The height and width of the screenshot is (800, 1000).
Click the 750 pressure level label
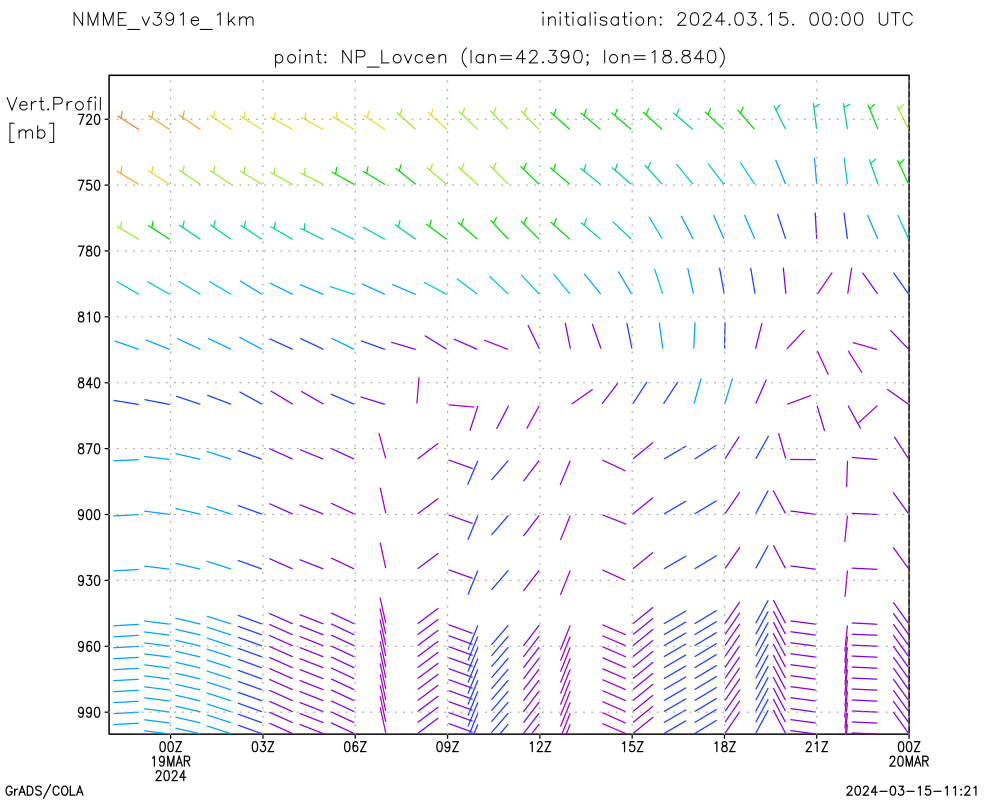click(x=89, y=186)
